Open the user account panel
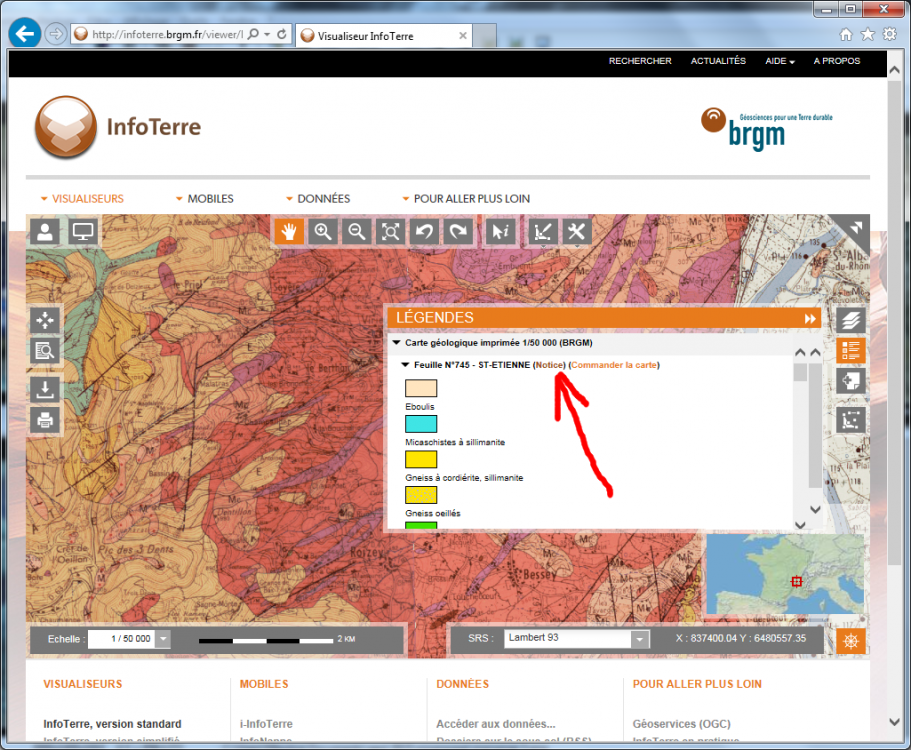This screenshot has height=750, width=911. point(45,232)
